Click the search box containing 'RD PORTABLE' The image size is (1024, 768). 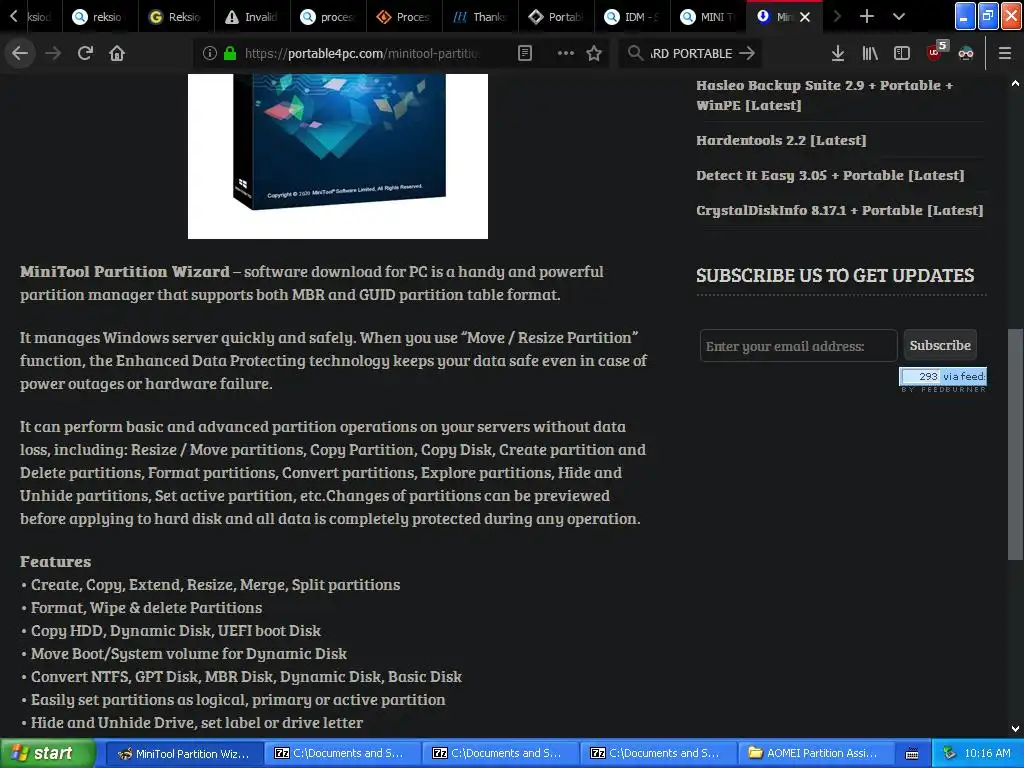tap(692, 53)
